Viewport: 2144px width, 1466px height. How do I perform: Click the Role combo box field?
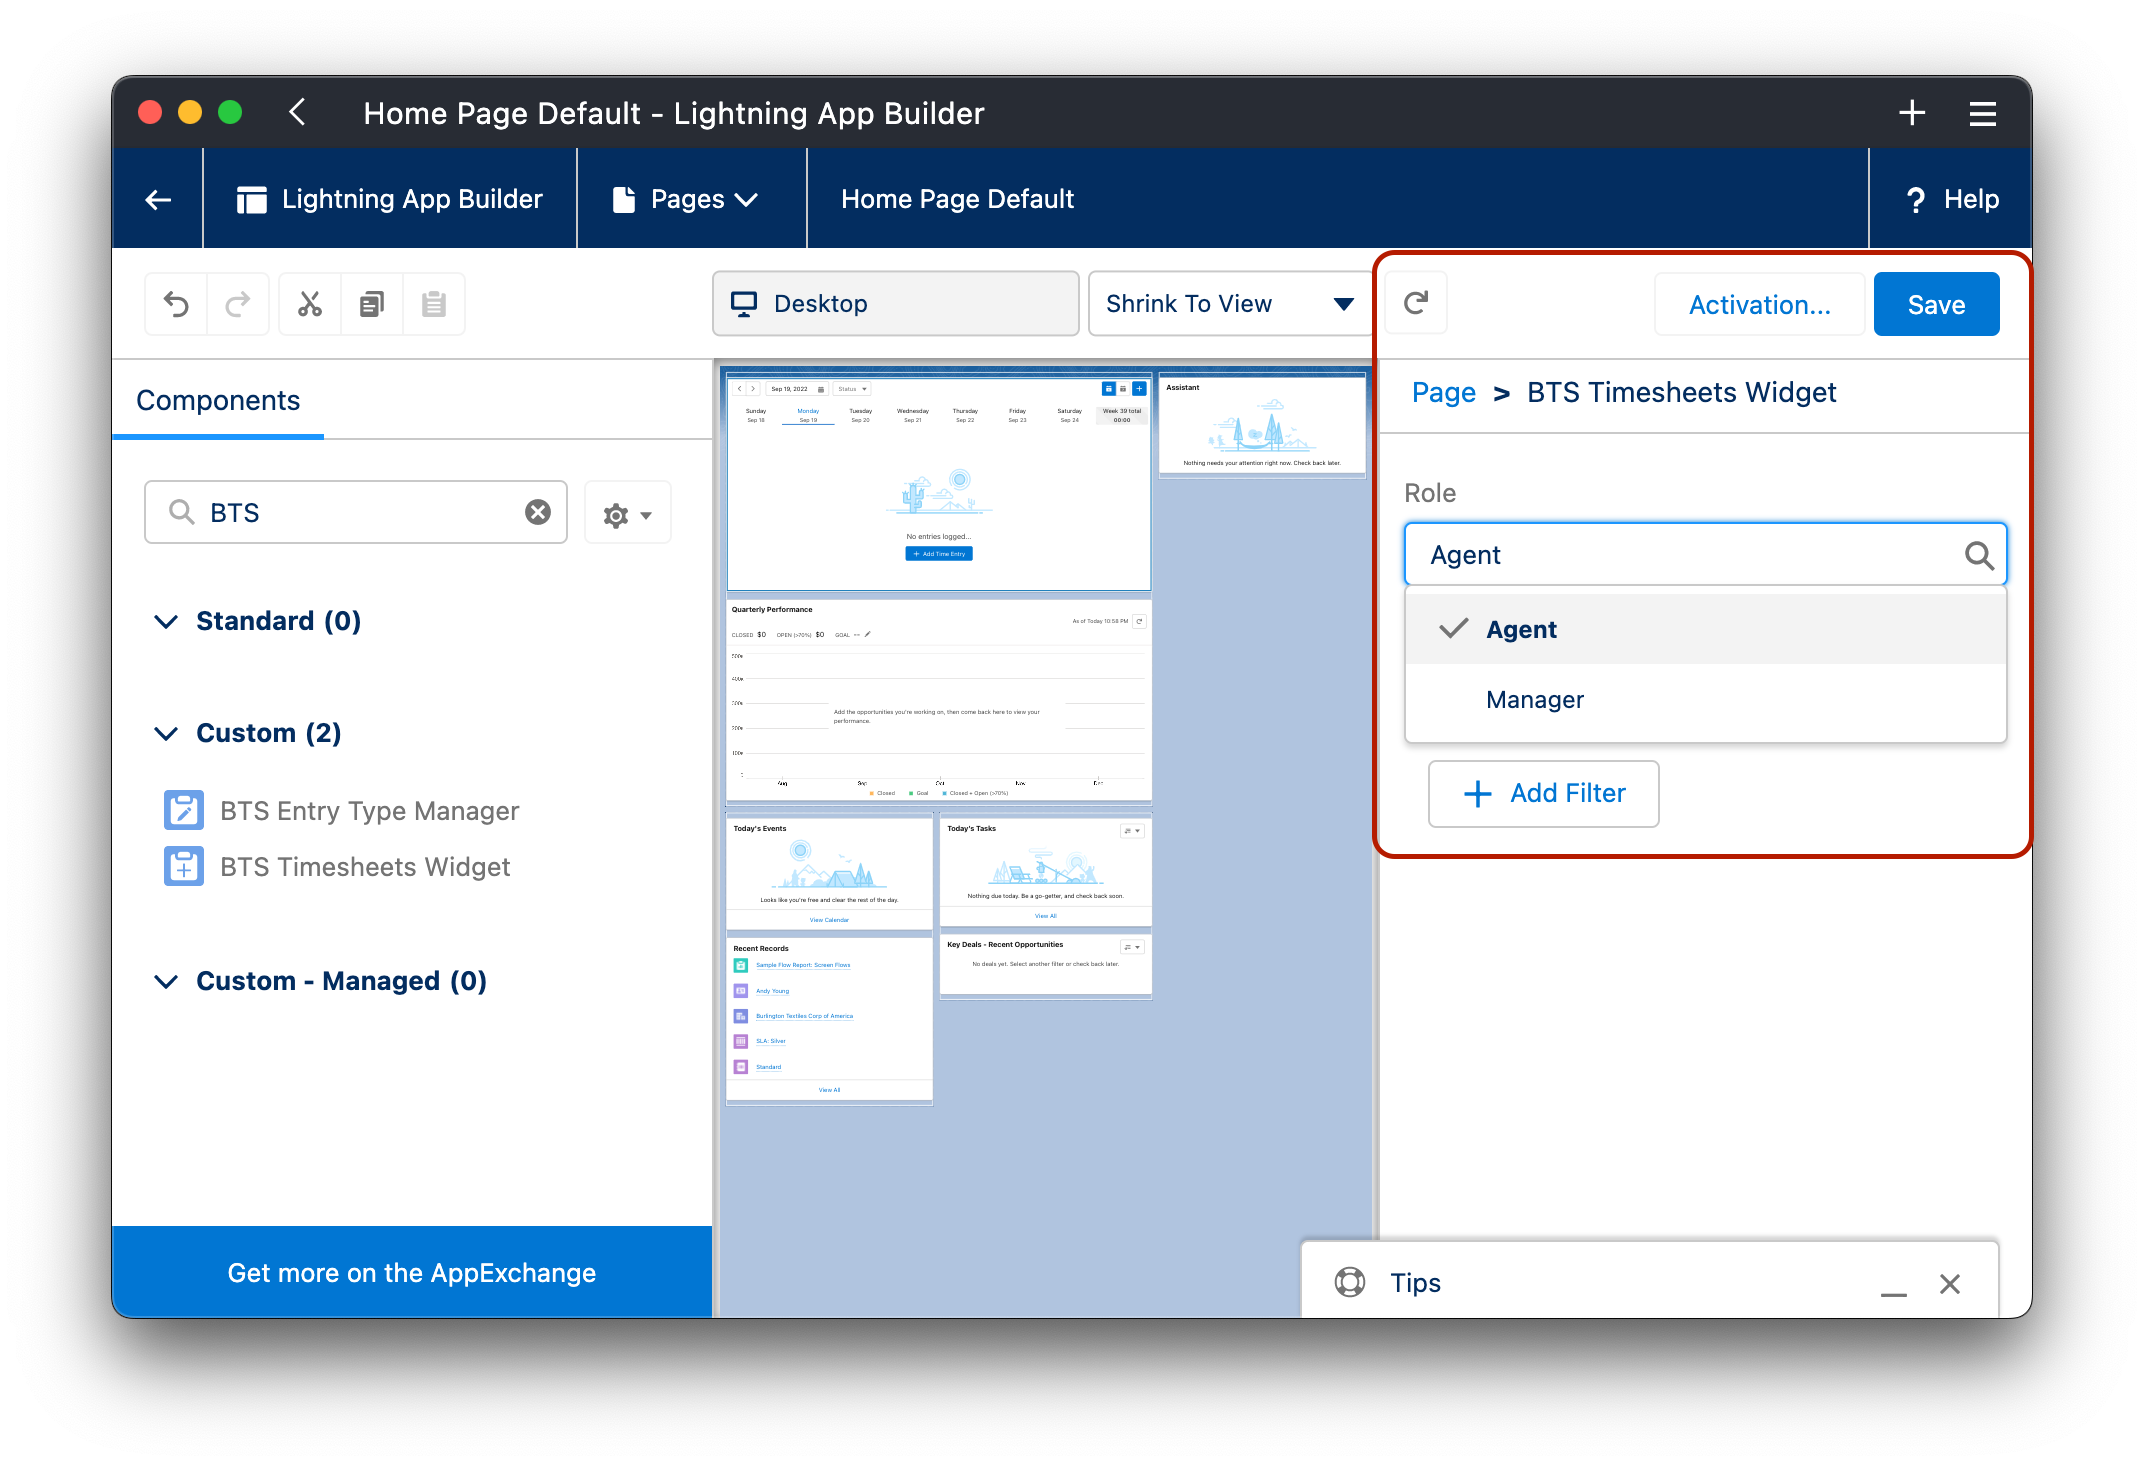coord(1705,555)
